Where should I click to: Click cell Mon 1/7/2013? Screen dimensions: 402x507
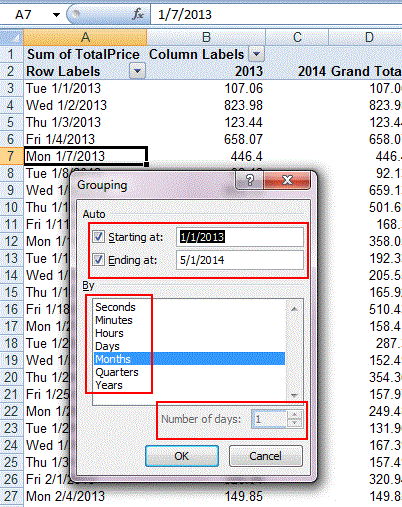click(x=85, y=156)
